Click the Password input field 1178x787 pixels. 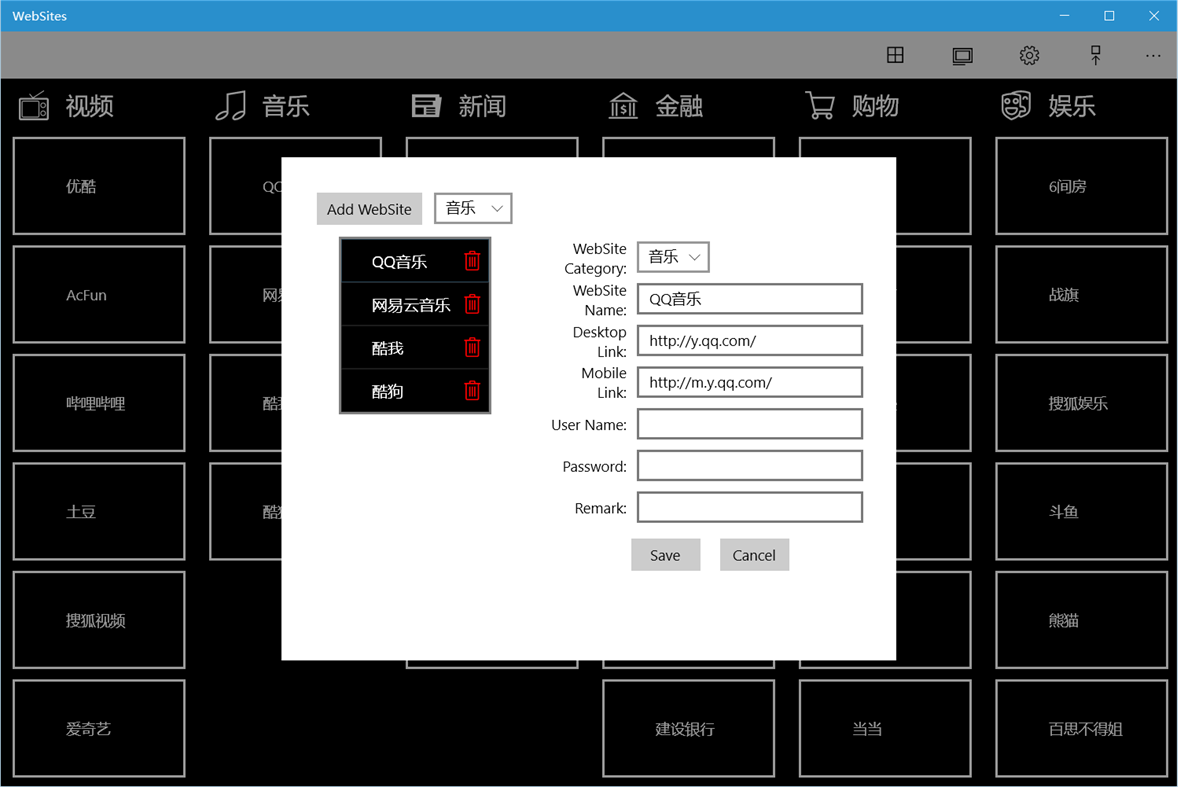pyautogui.click(x=750, y=466)
